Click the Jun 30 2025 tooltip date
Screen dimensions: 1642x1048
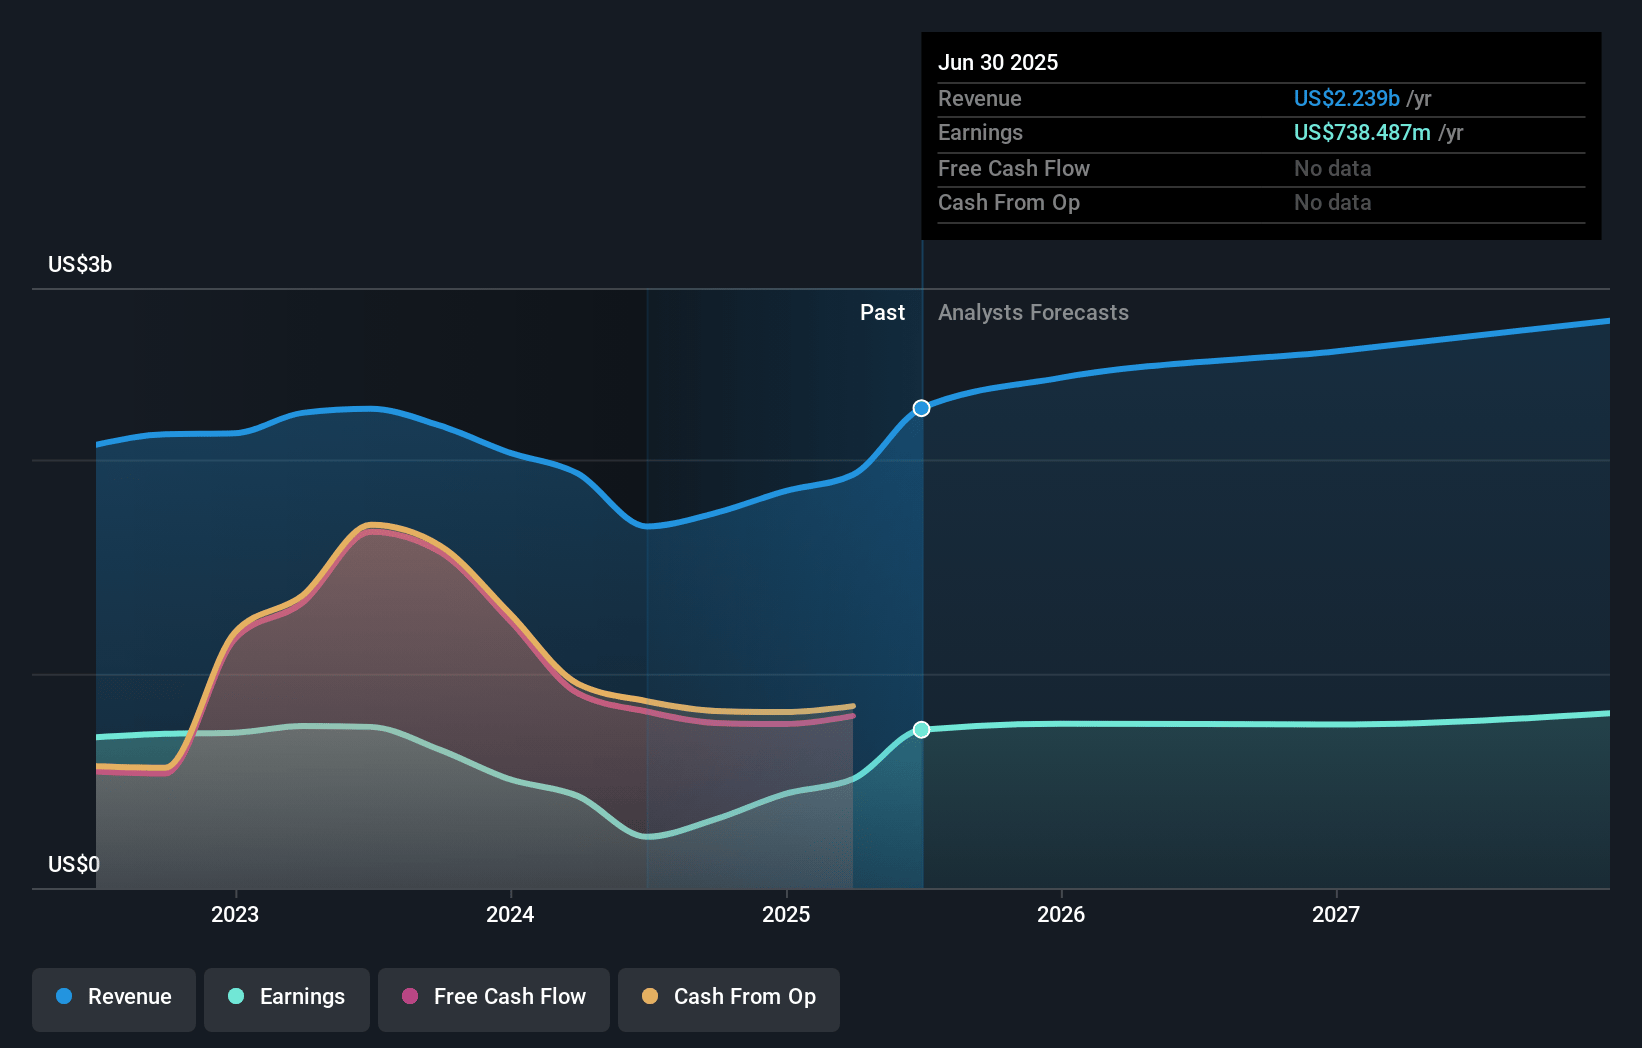pos(998,62)
